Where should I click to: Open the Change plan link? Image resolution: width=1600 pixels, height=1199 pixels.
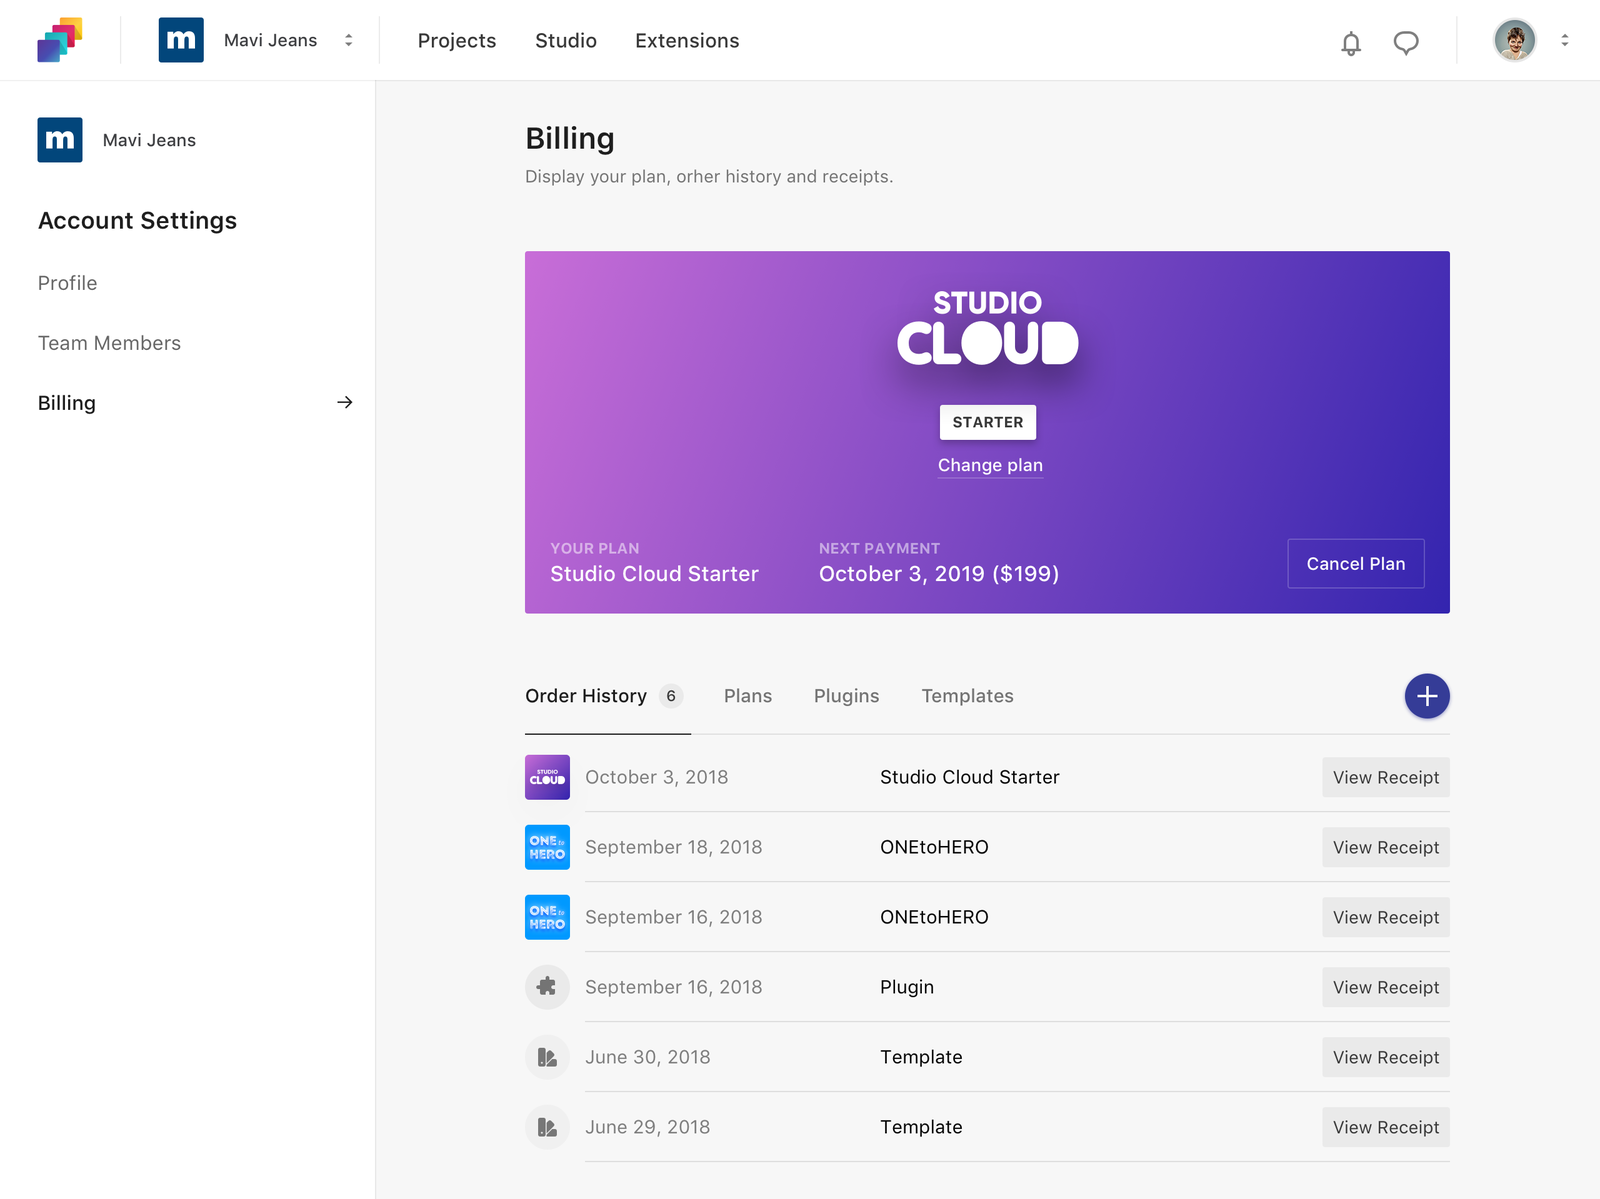pos(990,465)
